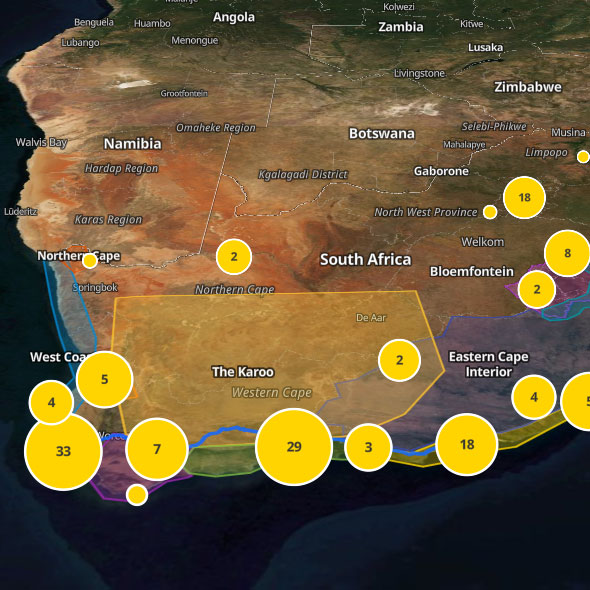Image resolution: width=590 pixels, height=590 pixels.
Task: Click the Livingstone town label
Action: (420, 73)
